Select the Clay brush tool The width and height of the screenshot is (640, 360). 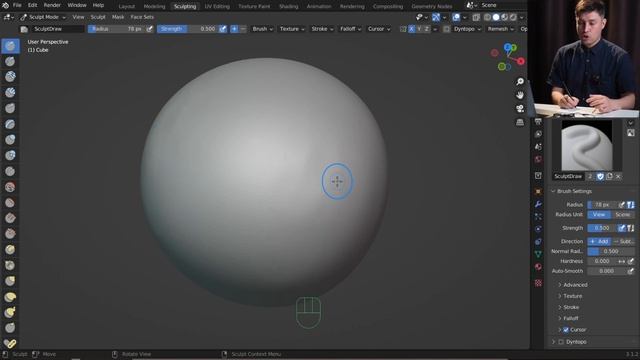click(x=10, y=77)
